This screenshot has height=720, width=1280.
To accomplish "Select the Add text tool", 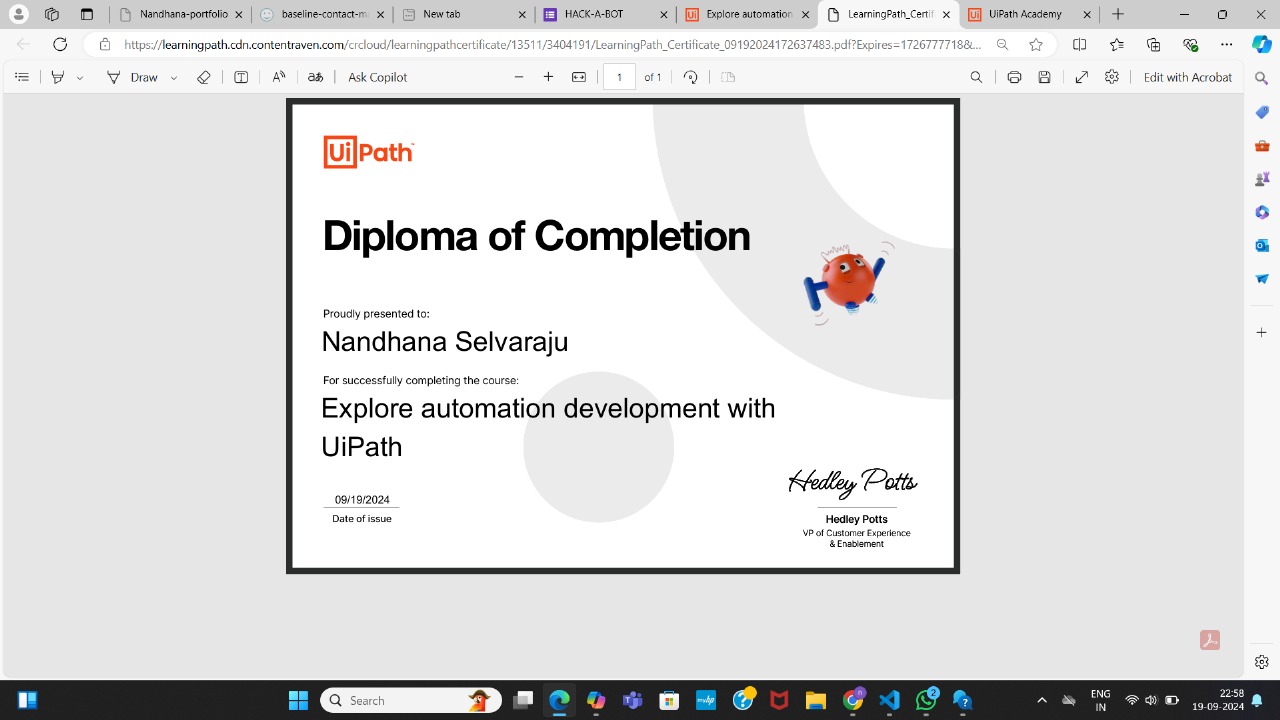I will (241, 77).
